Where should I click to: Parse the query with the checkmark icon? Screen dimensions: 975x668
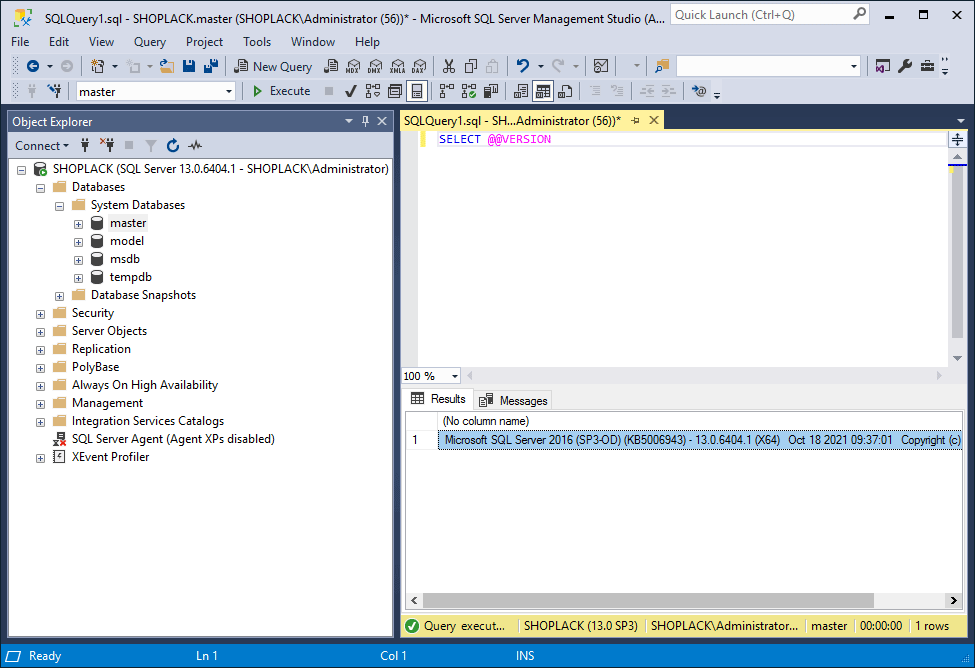click(351, 91)
